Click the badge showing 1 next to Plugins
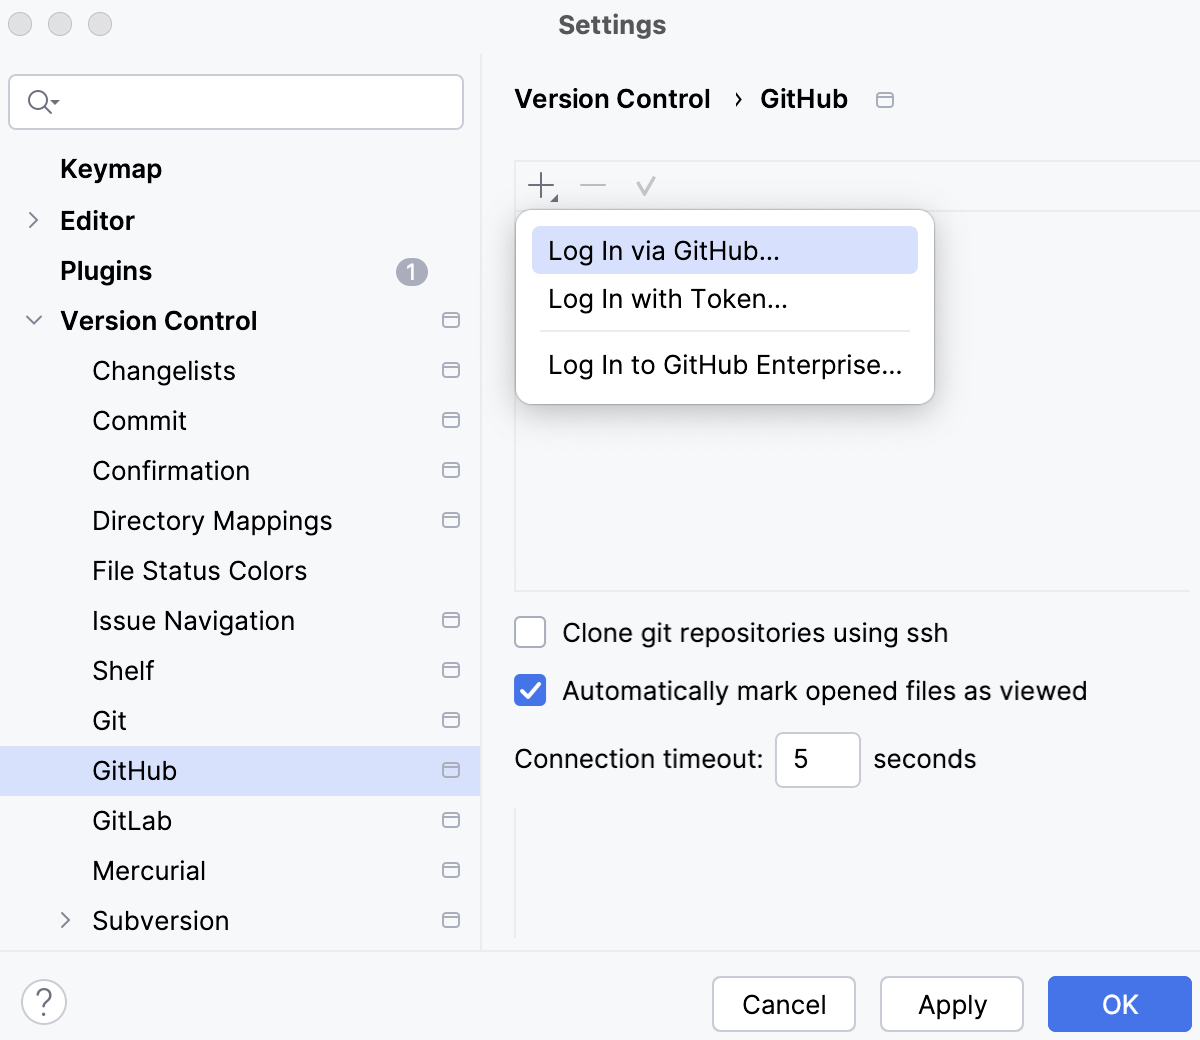Viewport: 1200px width, 1040px height. [413, 271]
